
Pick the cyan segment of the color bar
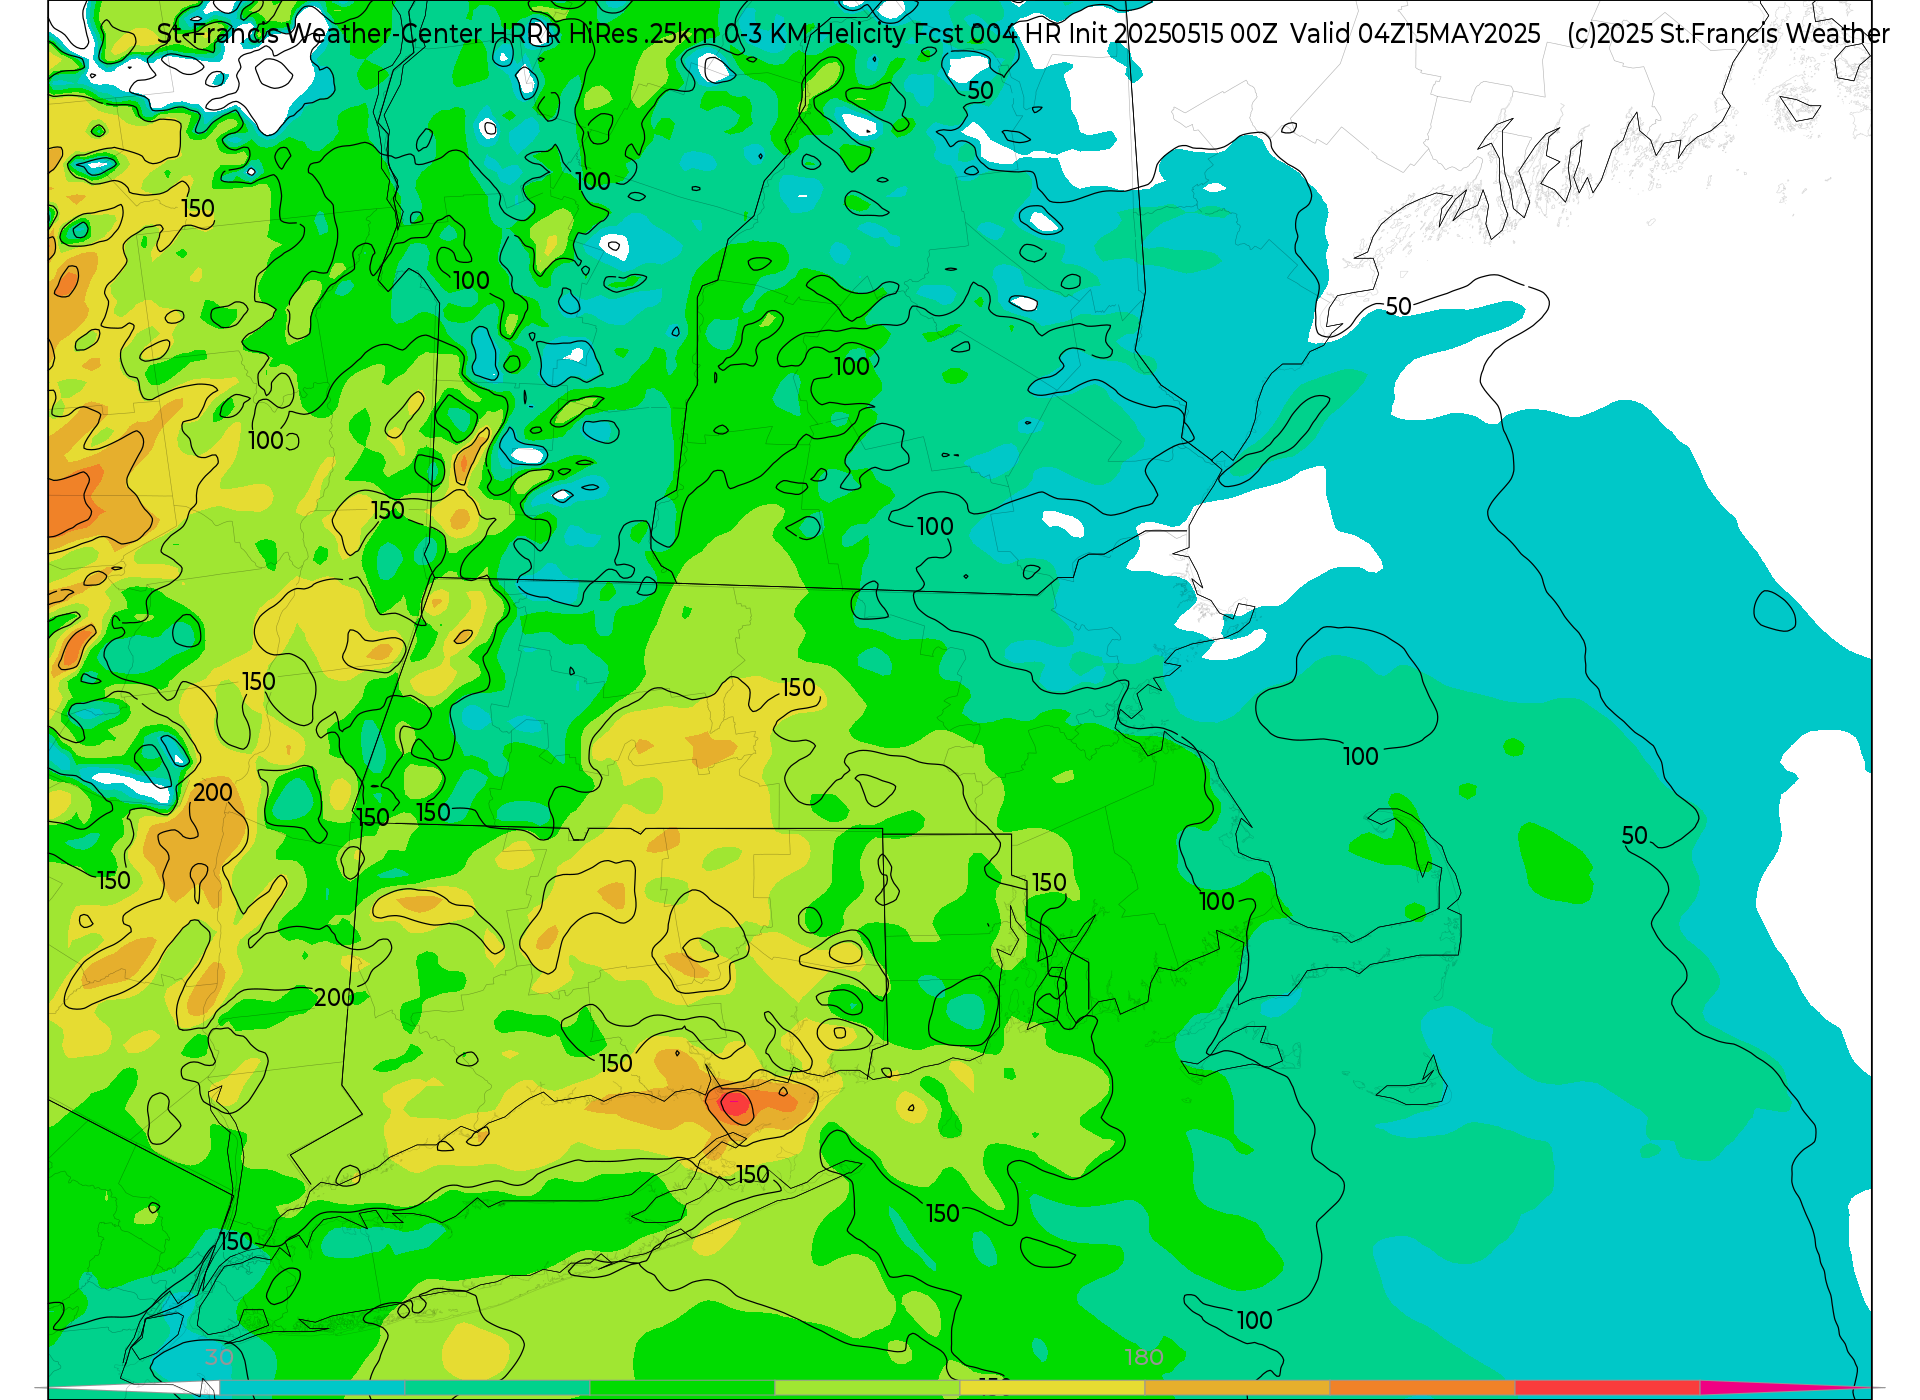point(311,1388)
